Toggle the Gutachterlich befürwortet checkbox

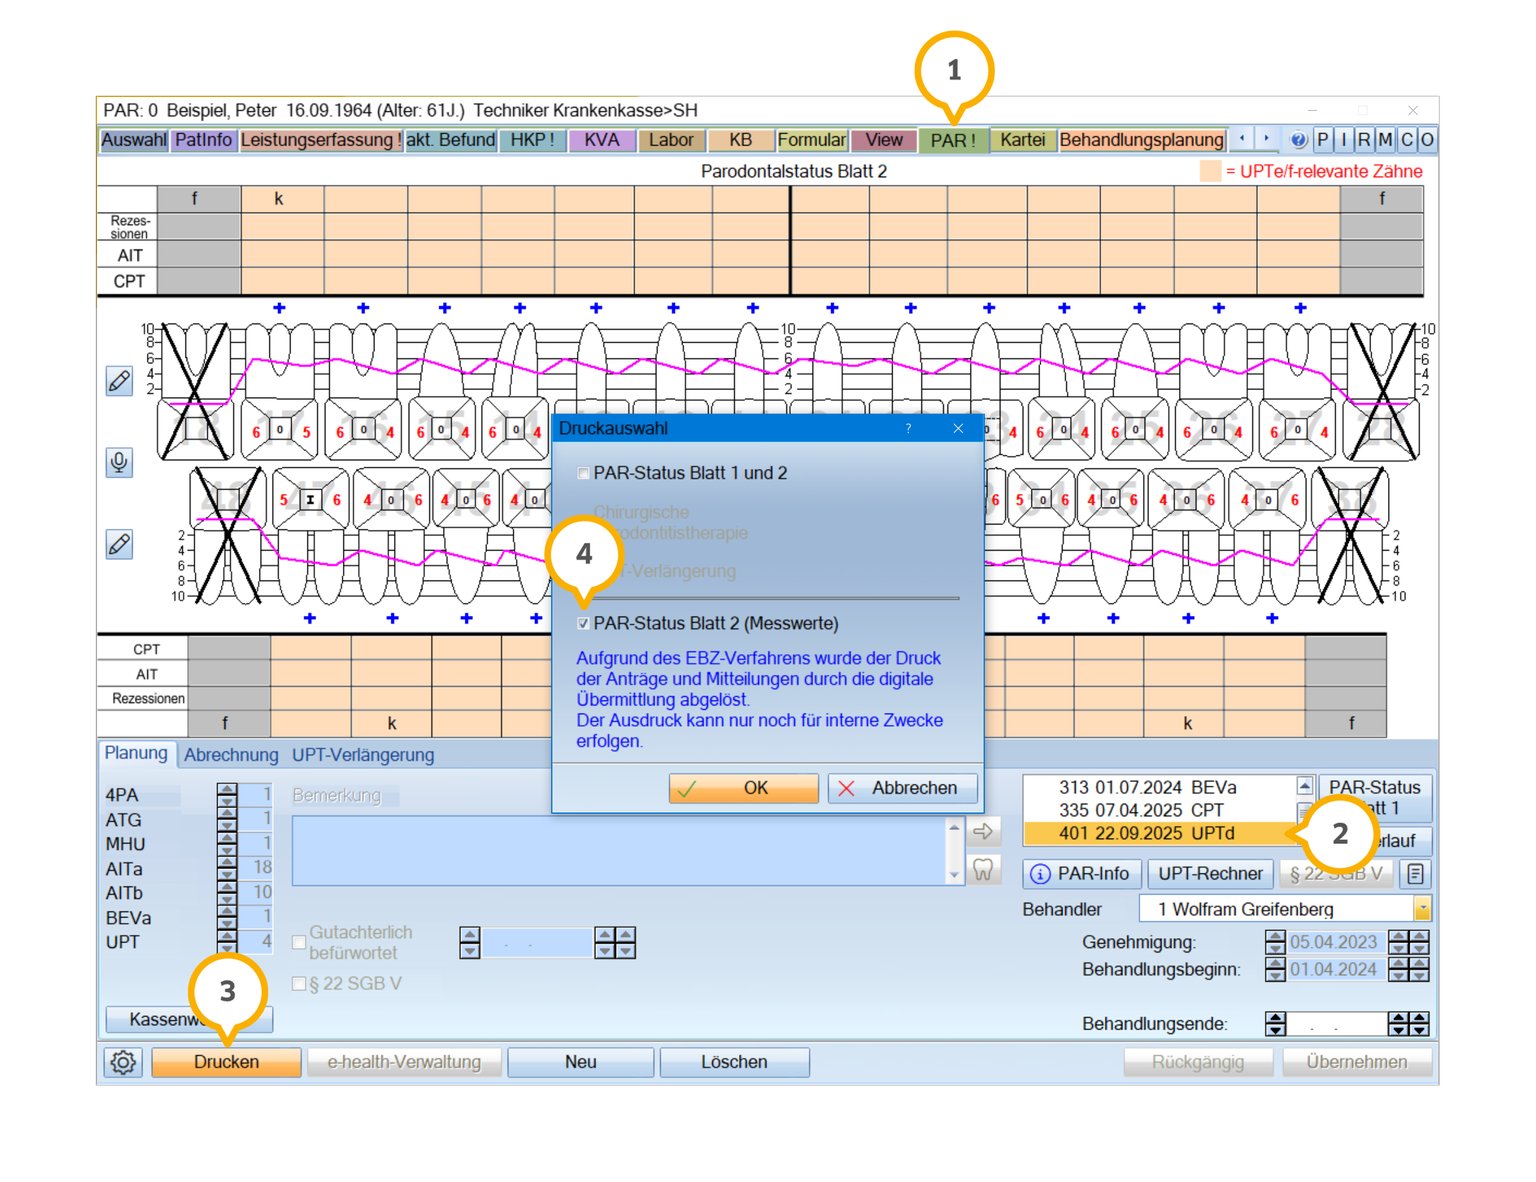pos(299,942)
